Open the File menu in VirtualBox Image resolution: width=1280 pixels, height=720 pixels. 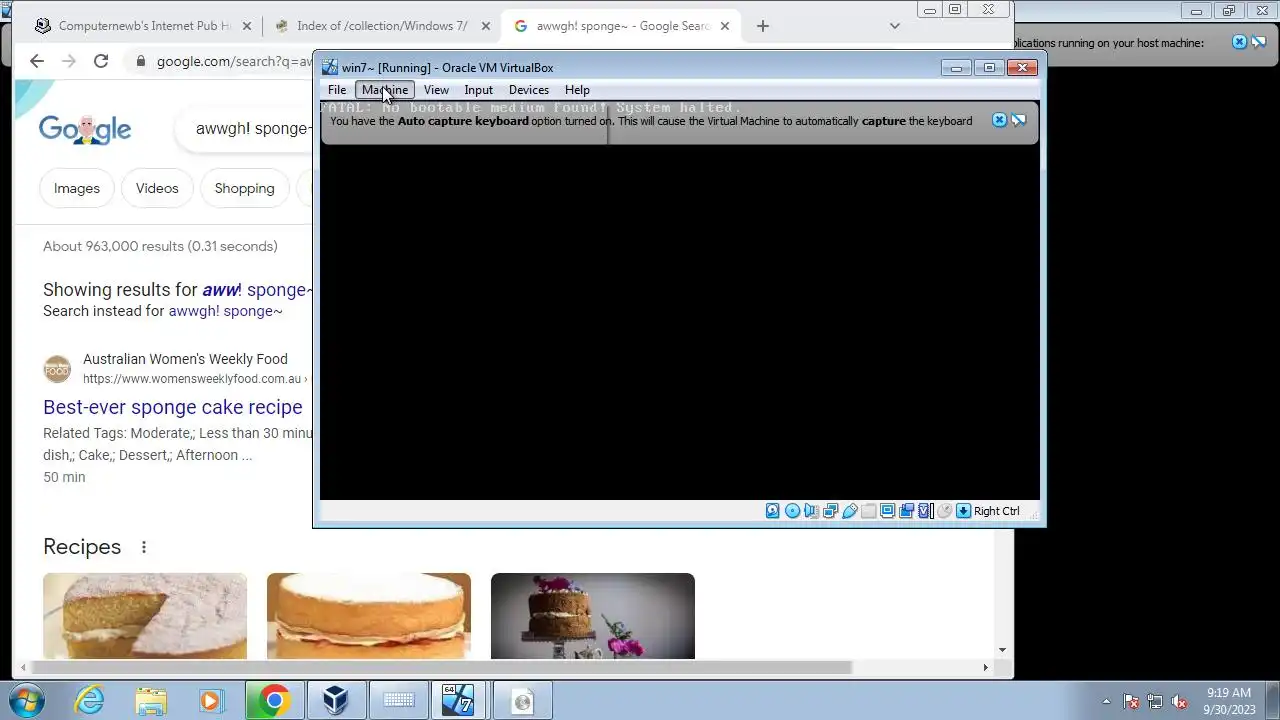pyautogui.click(x=337, y=90)
